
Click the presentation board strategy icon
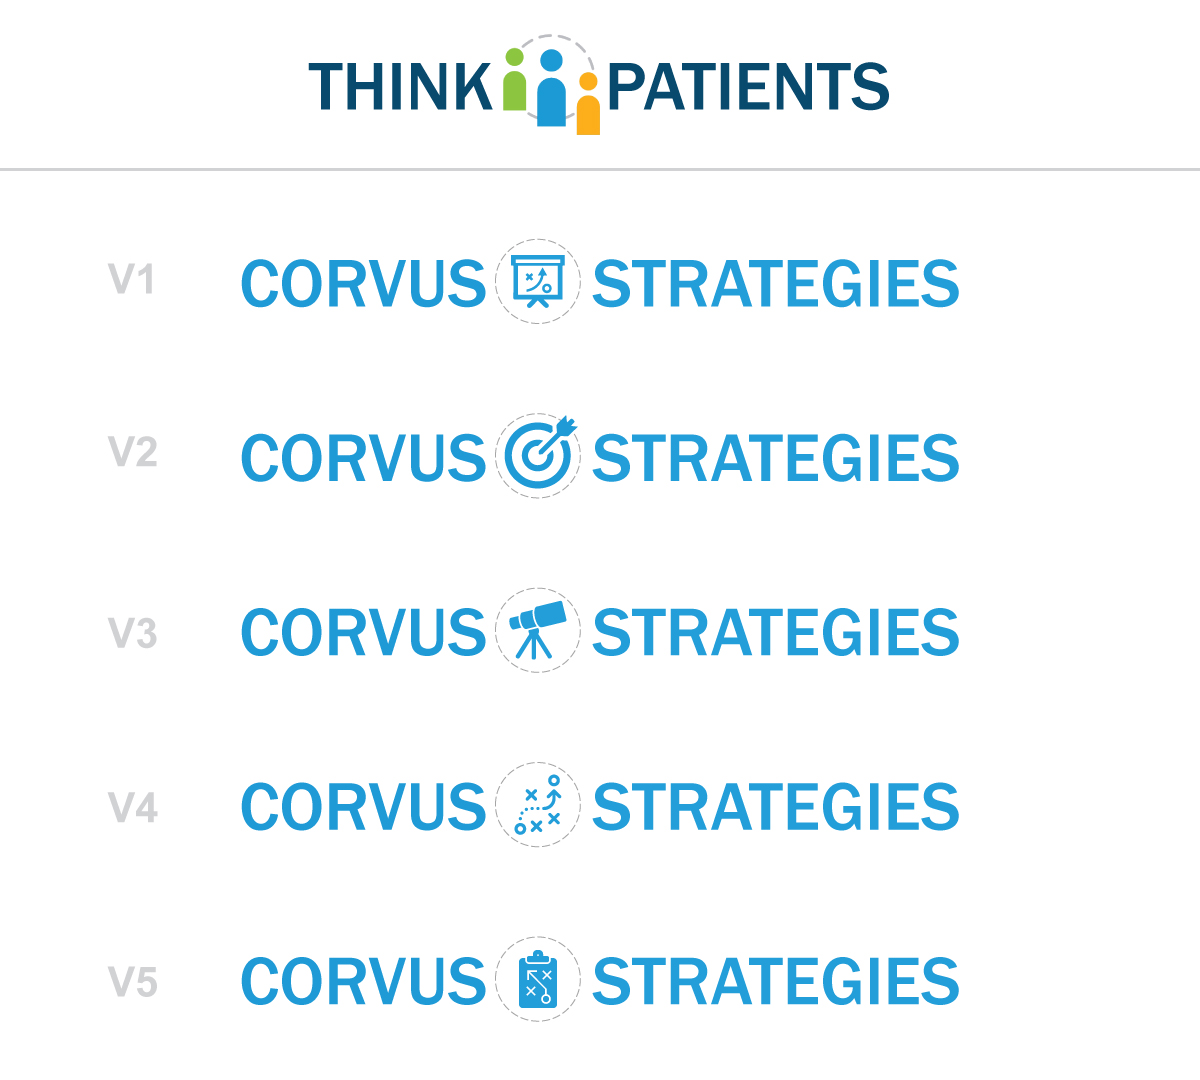click(538, 282)
